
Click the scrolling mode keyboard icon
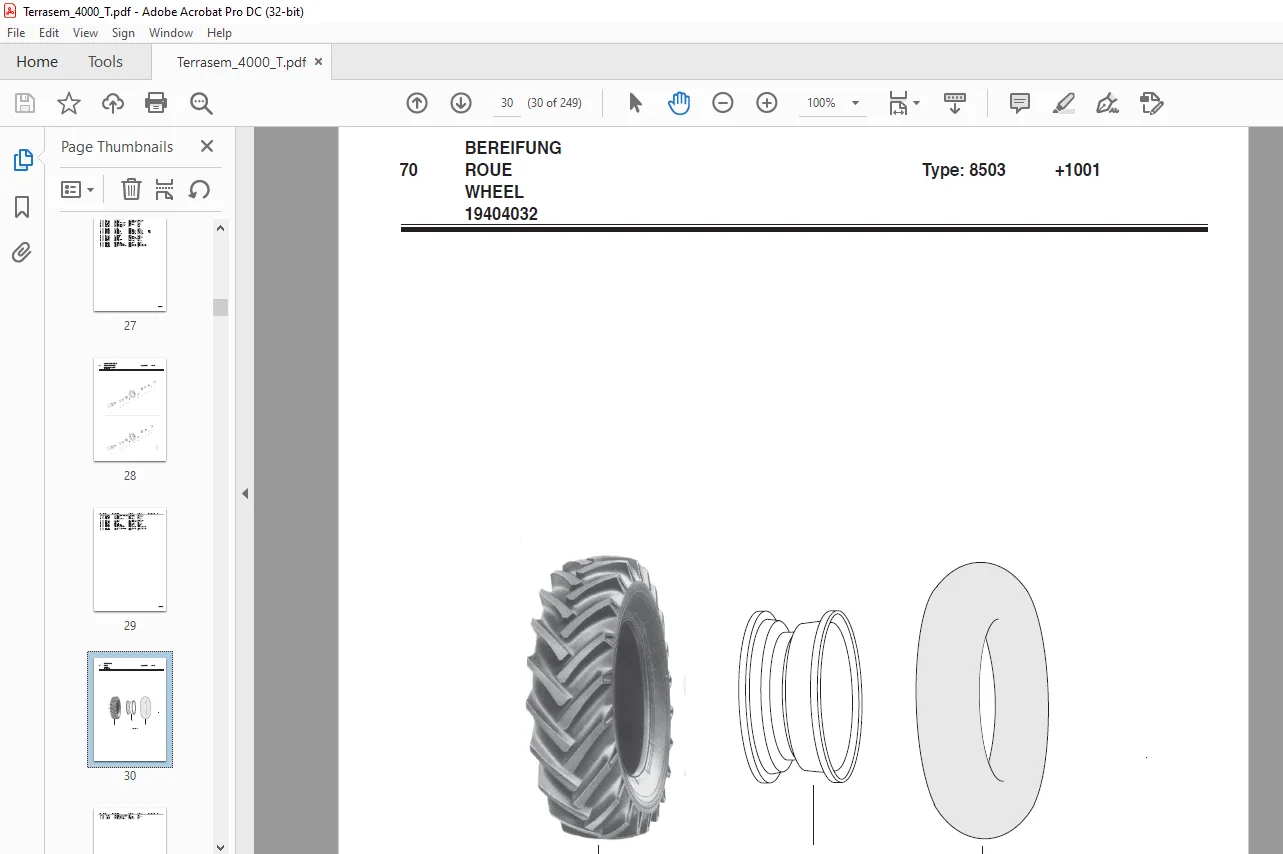(x=955, y=103)
